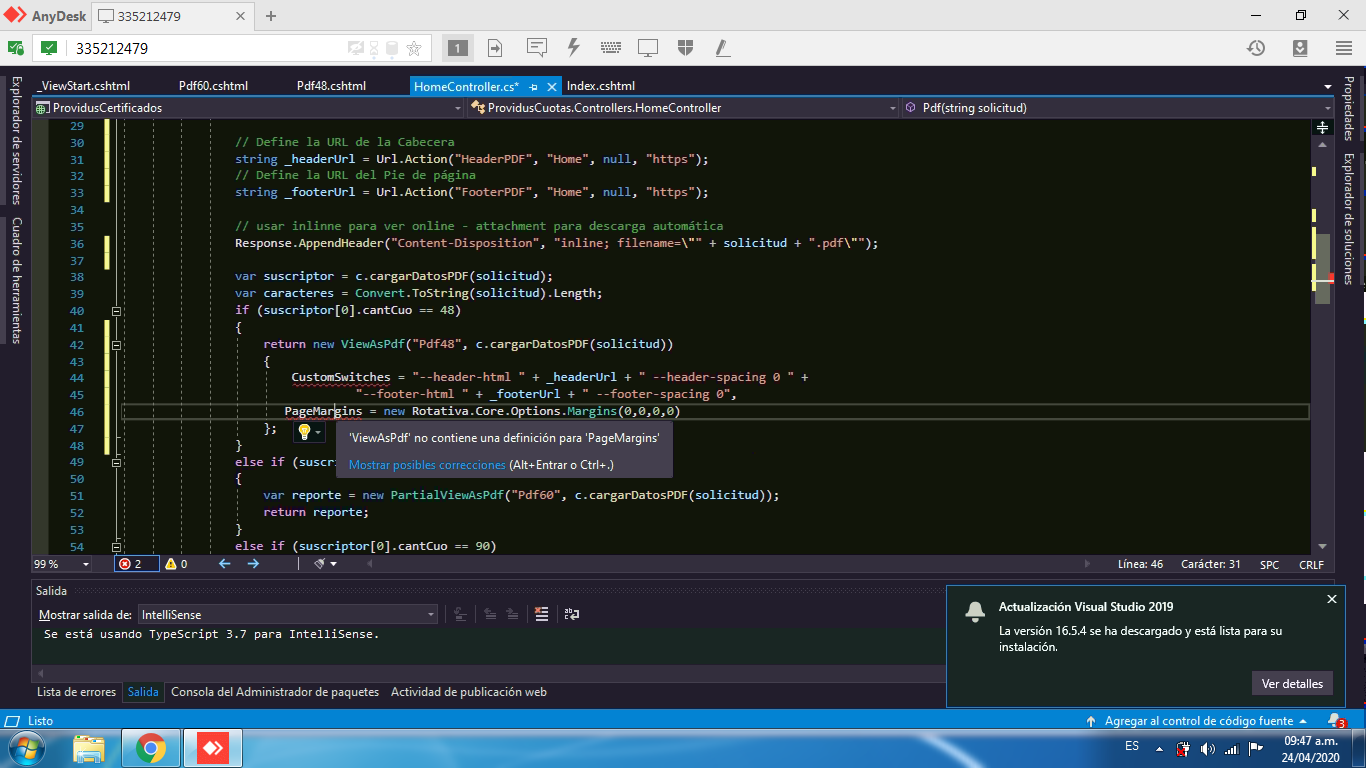Open AnyDesk display settings monitor icon

pyautogui.click(x=648, y=47)
